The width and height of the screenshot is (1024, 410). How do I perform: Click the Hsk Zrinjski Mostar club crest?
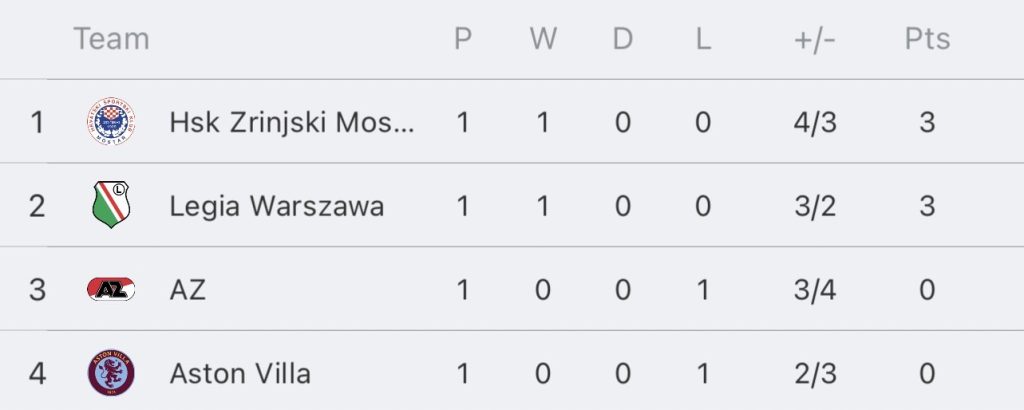111,123
